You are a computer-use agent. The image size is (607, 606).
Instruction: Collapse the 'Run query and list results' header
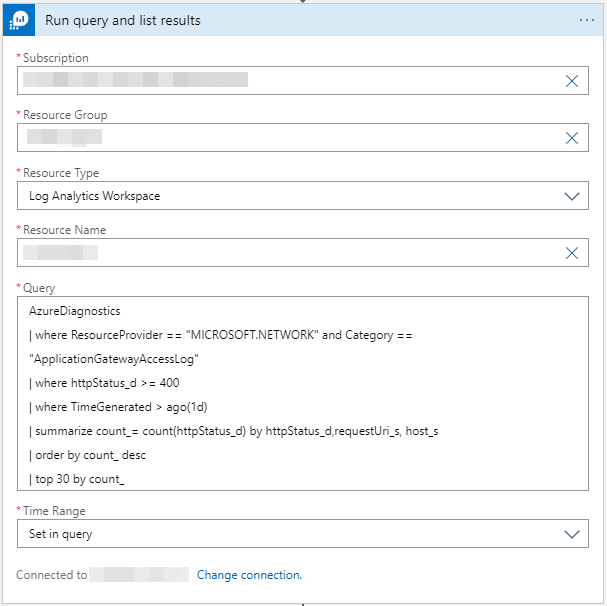[300, 20]
